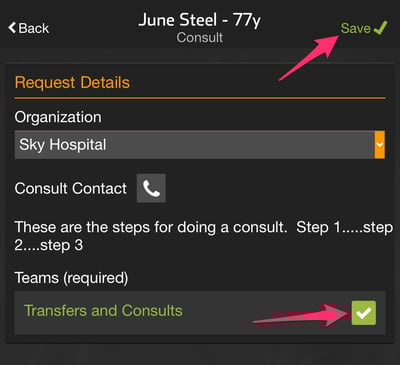Uncheck the Transfers and Consults checkbox

(x=364, y=313)
